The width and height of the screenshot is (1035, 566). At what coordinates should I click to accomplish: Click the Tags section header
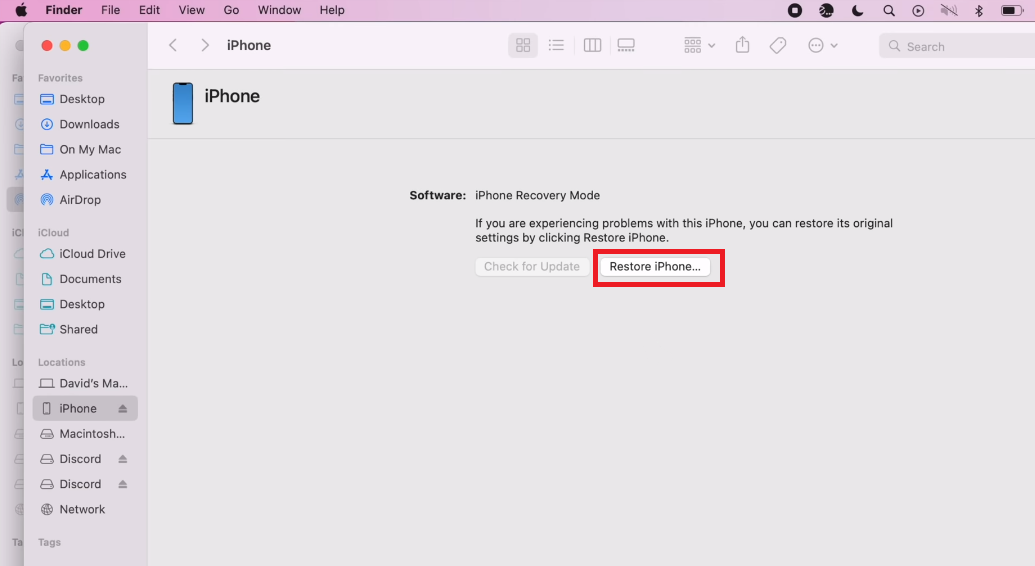(x=49, y=542)
